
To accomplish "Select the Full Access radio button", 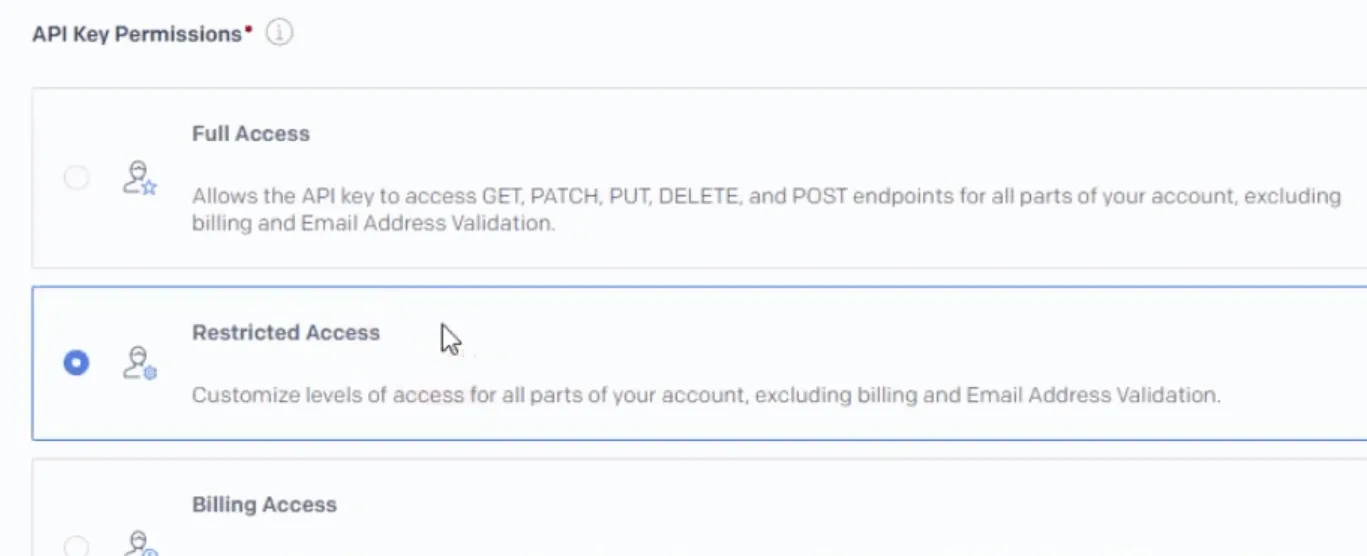I will pyautogui.click(x=76, y=178).
